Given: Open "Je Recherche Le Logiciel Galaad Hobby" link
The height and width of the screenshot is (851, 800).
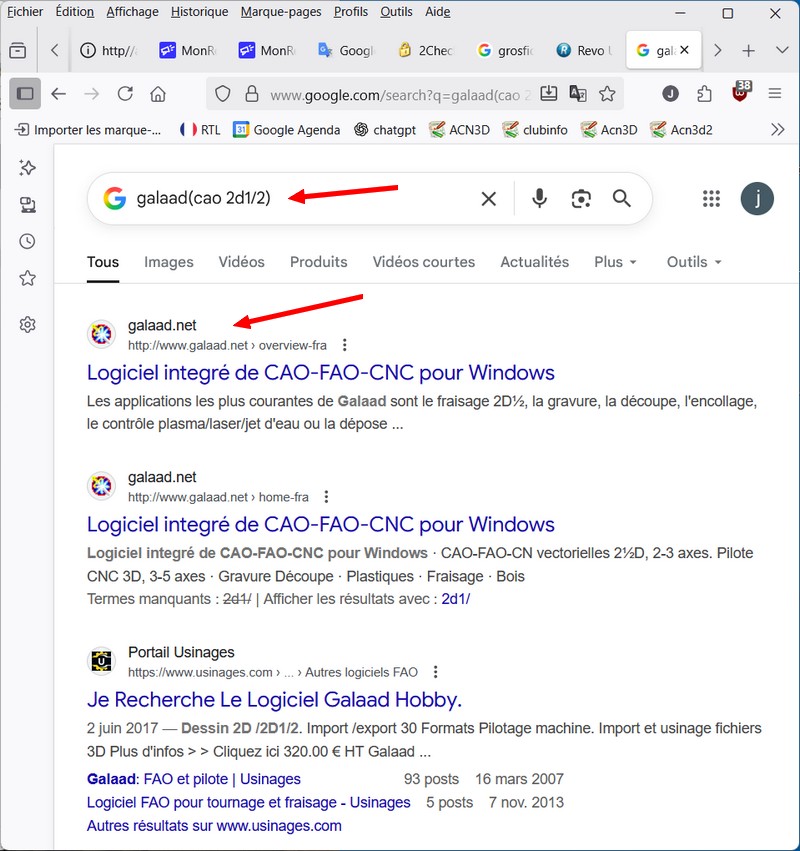Looking at the screenshot, I should point(274,699).
